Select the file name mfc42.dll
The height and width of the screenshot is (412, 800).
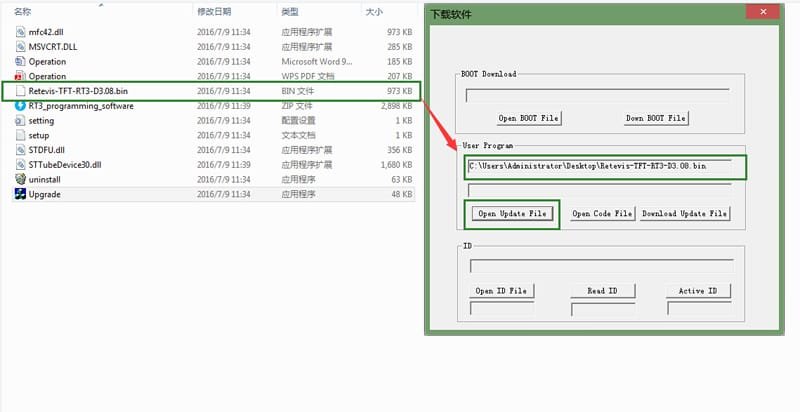coord(46,32)
